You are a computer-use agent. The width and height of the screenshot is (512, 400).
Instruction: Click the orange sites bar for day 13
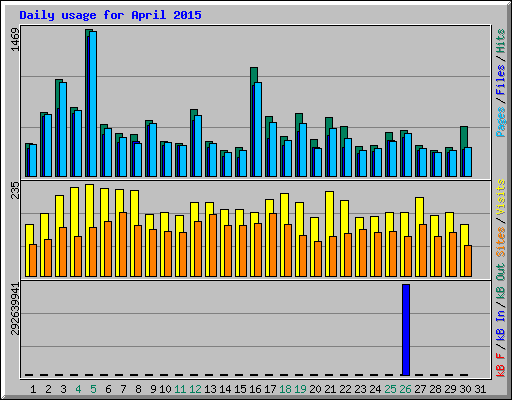pos(213,246)
